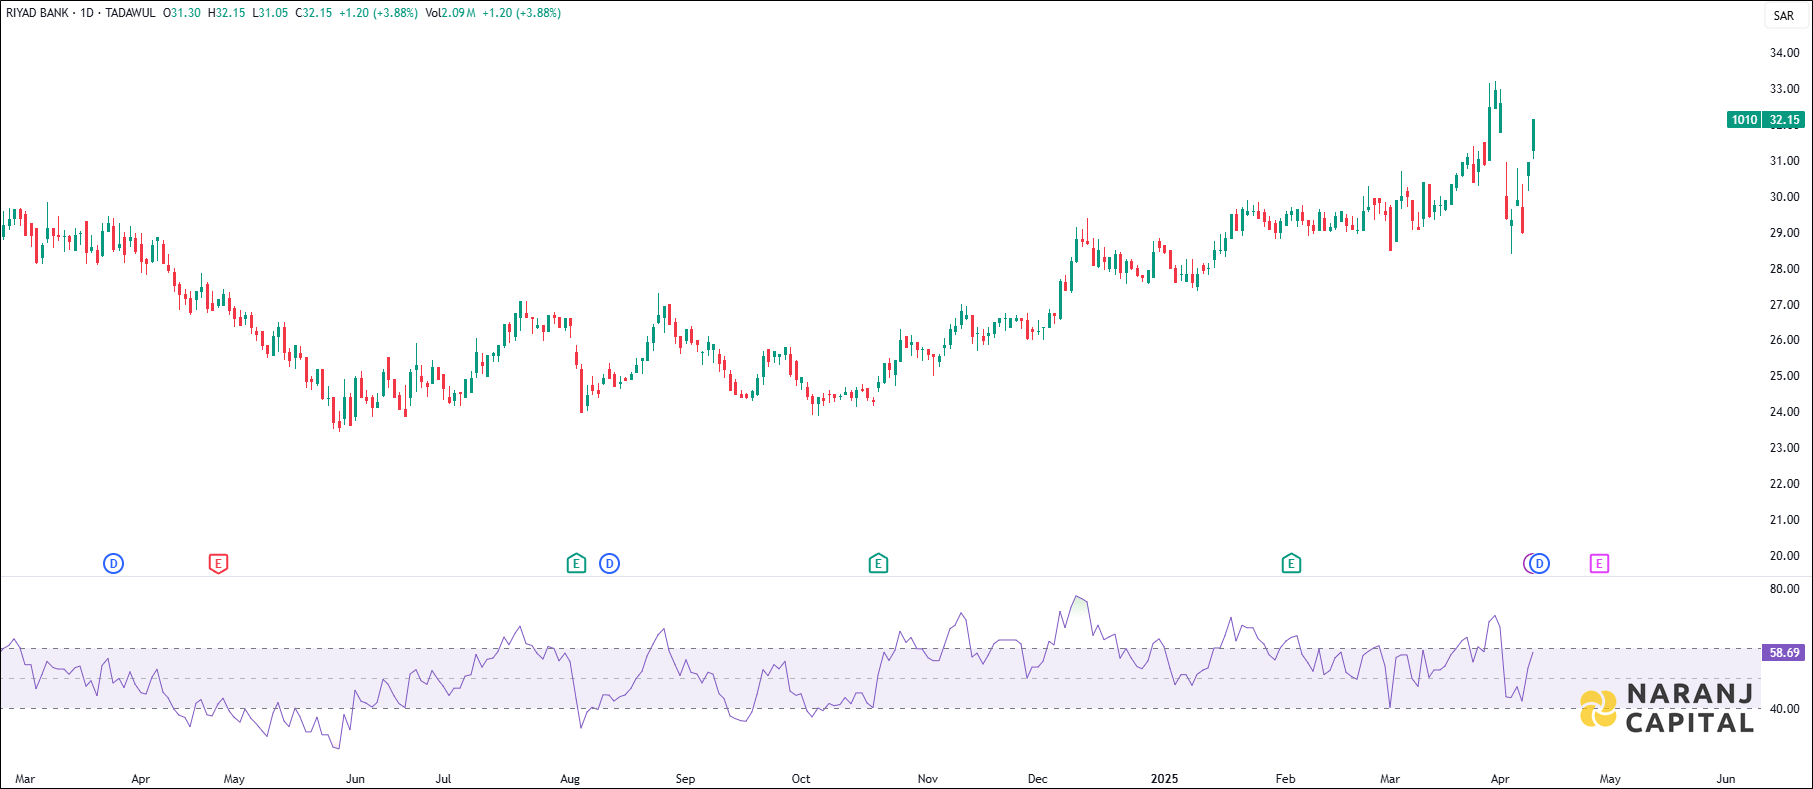
Task: Click the 2025 year label on time axis
Action: point(1164,779)
